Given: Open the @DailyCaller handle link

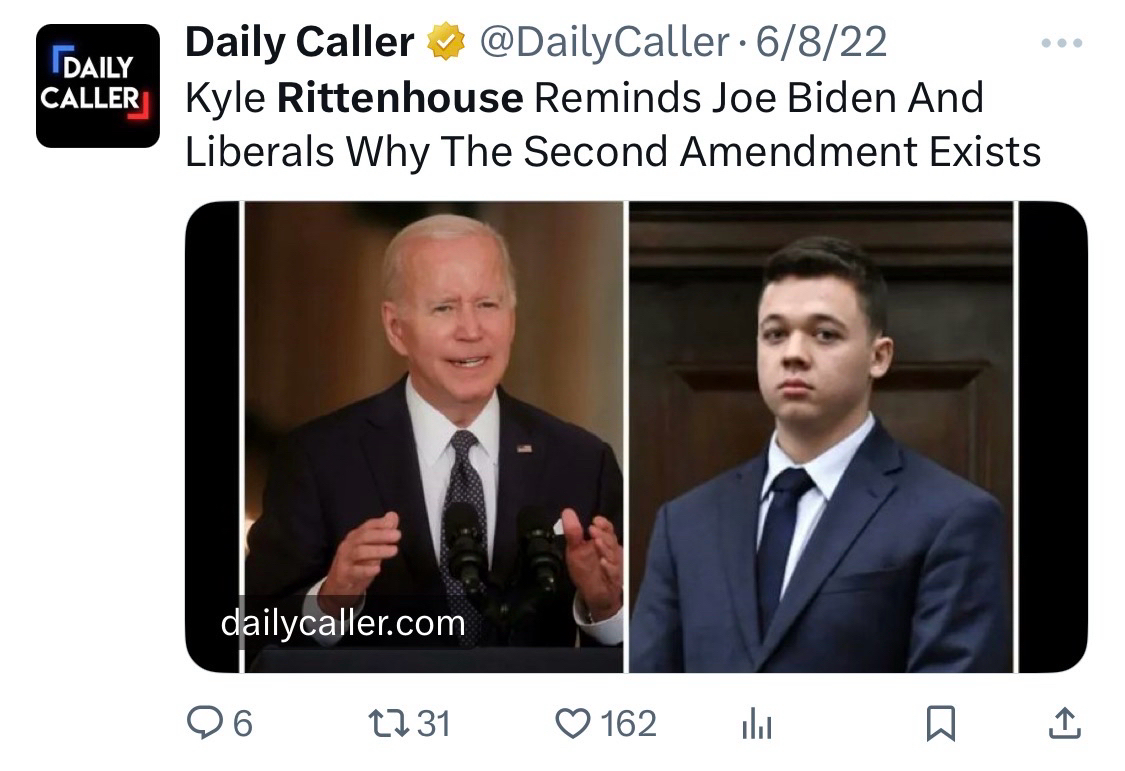Looking at the screenshot, I should click(x=604, y=42).
